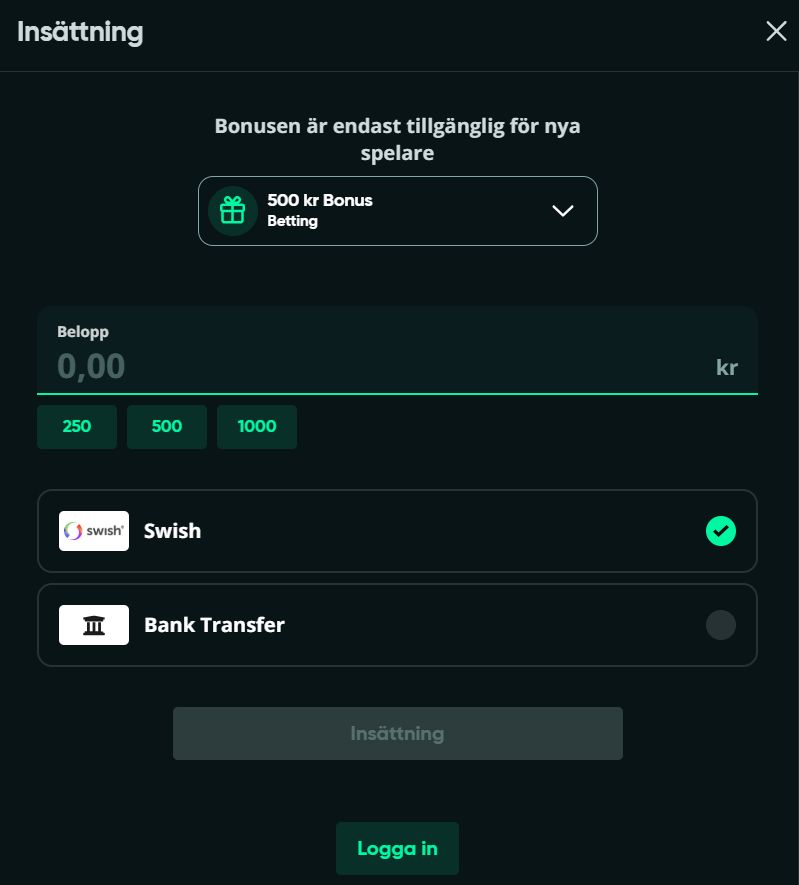Click the bank building icon
The image size is (799, 885).
(94, 625)
